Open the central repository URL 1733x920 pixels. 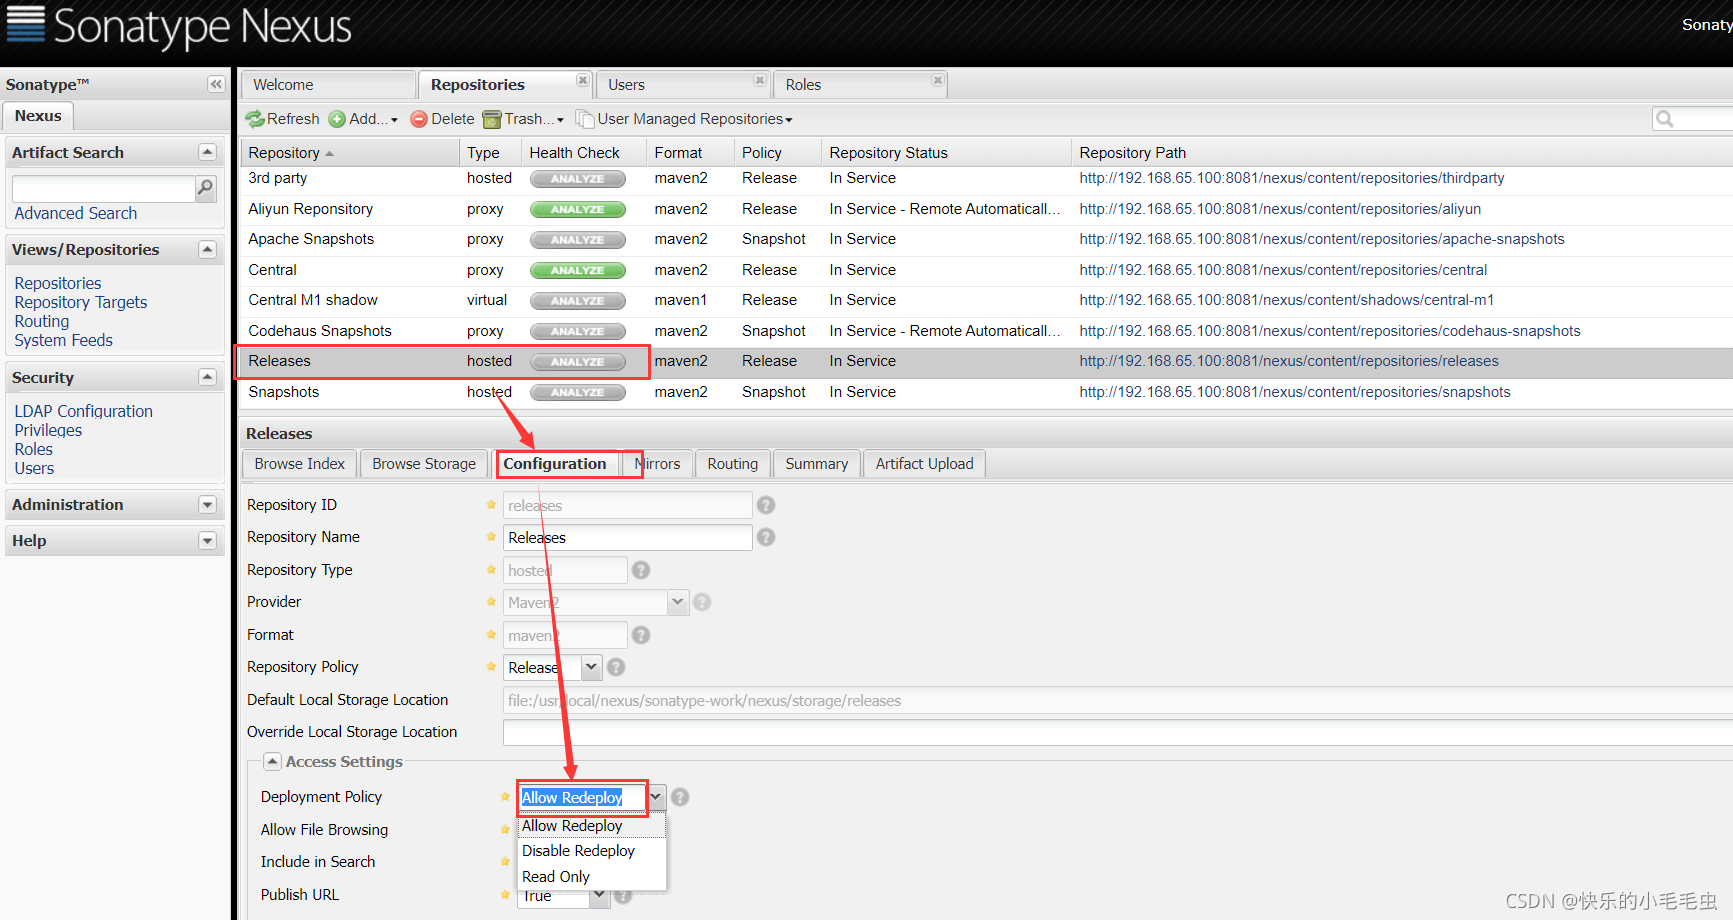pos(1283,270)
